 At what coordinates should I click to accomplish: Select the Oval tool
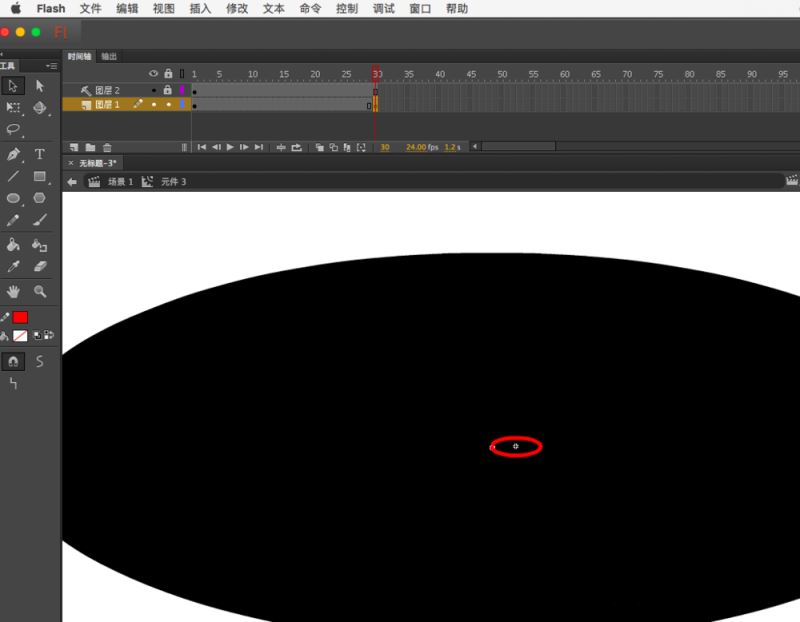click(13, 198)
